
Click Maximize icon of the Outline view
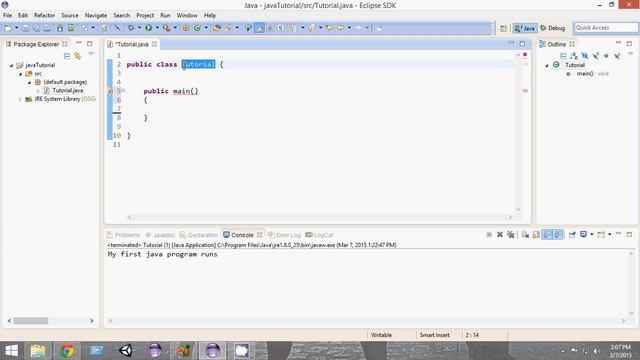click(629, 43)
